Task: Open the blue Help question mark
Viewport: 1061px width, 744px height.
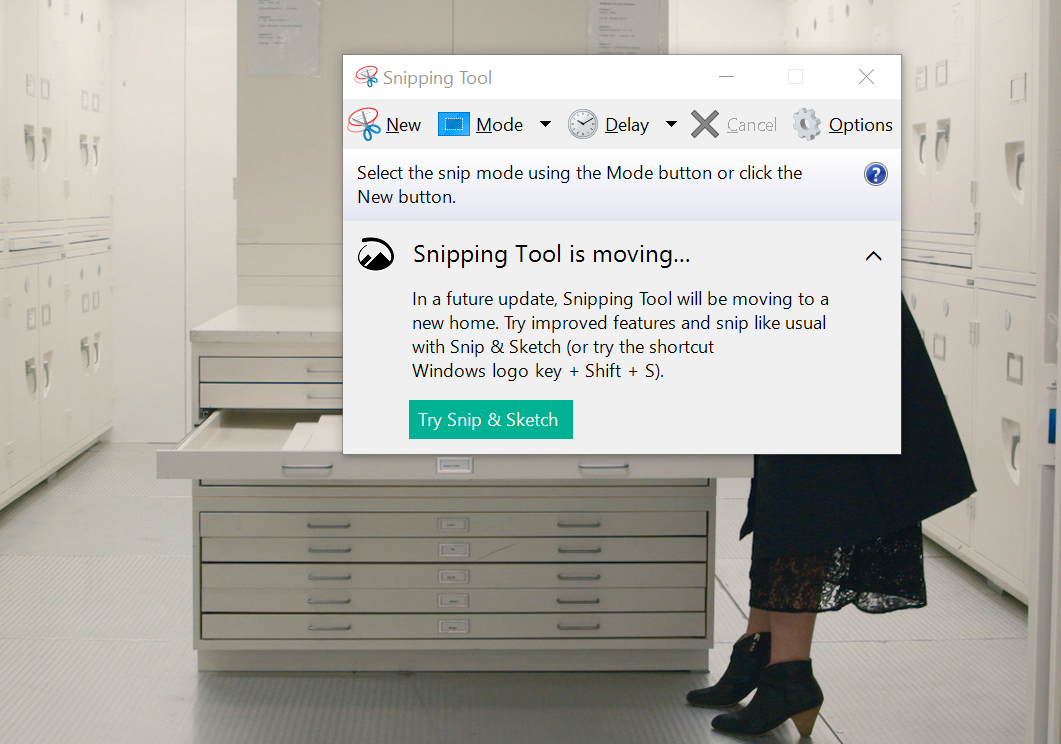Action: click(876, 175)
